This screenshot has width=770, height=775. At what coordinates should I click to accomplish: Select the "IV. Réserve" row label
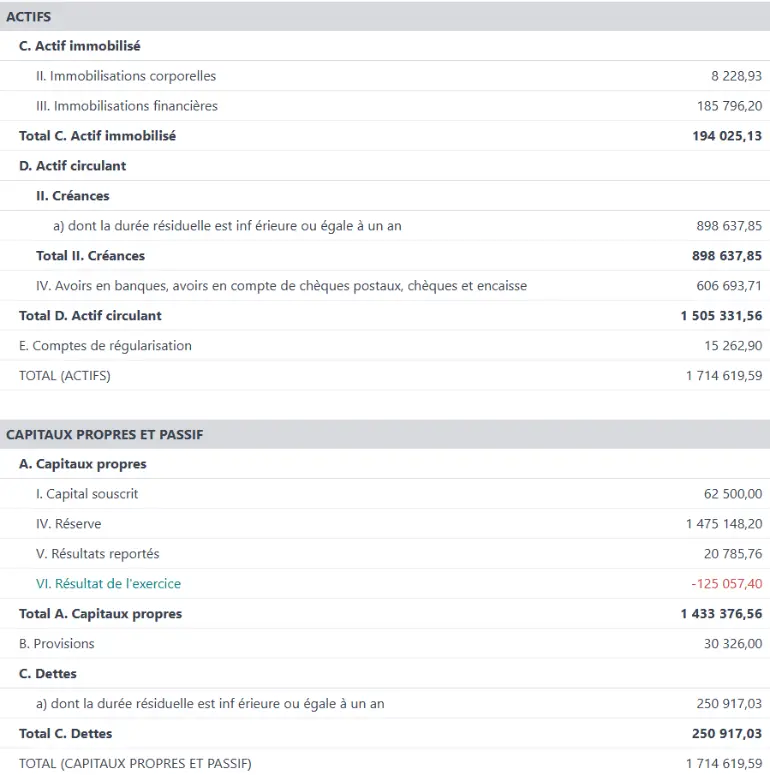tap(68, 524)
